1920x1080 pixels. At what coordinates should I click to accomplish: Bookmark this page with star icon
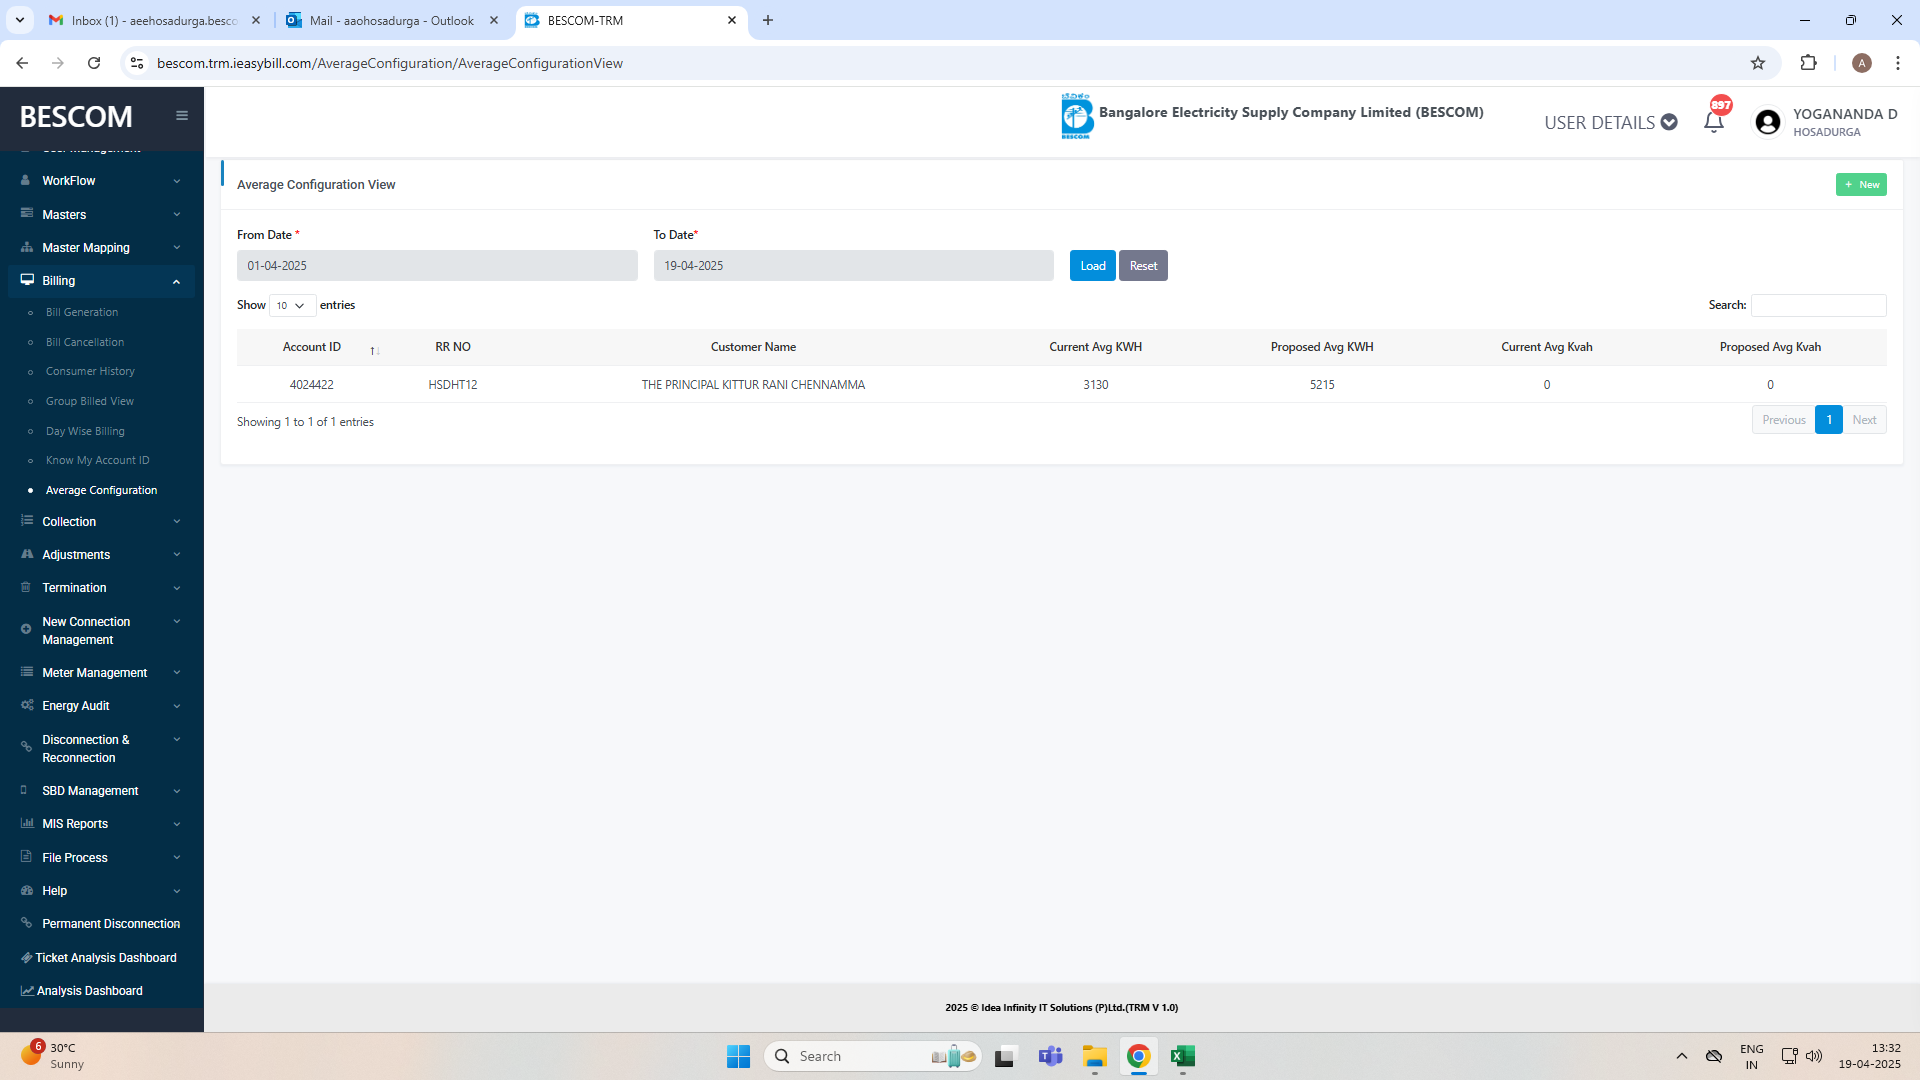click(x=1758, y=63)
